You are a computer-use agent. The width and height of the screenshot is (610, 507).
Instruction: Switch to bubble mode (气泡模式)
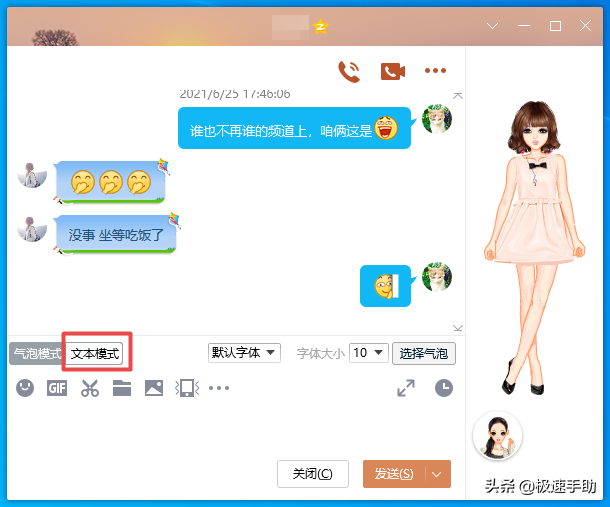(x=37, y=353)
